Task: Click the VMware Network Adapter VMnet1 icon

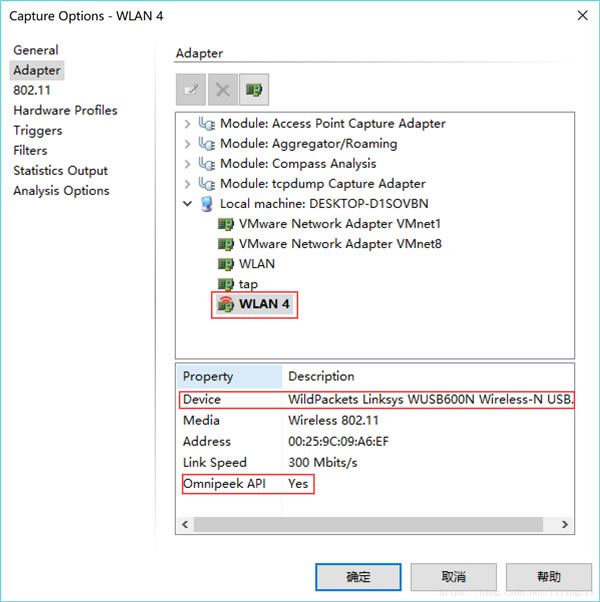Action: (x=226, y=224)
